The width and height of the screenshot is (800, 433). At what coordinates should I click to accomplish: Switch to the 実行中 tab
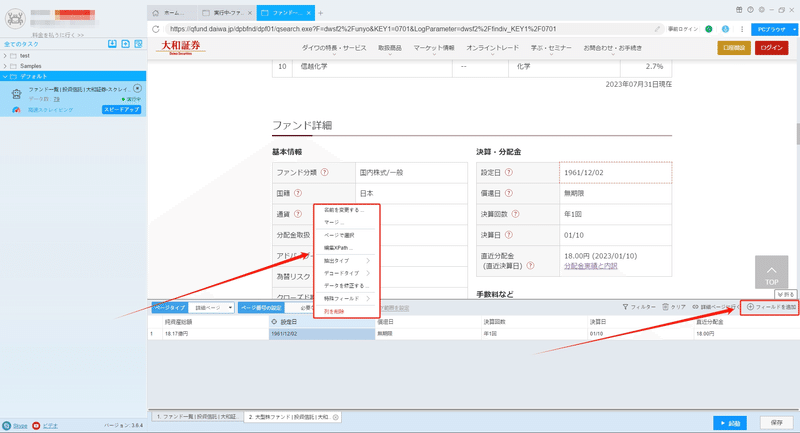coord(226,13)
